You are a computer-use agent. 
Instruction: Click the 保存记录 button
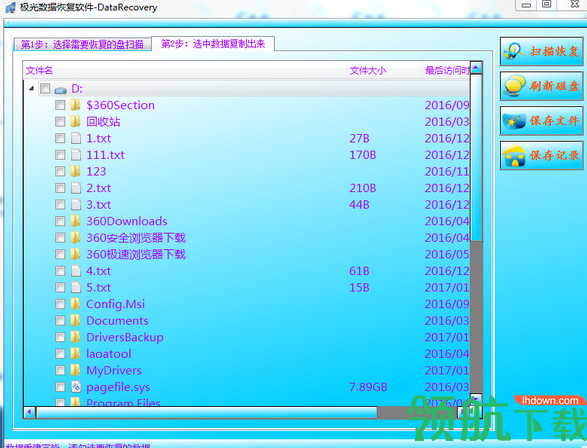click(541, 155)
